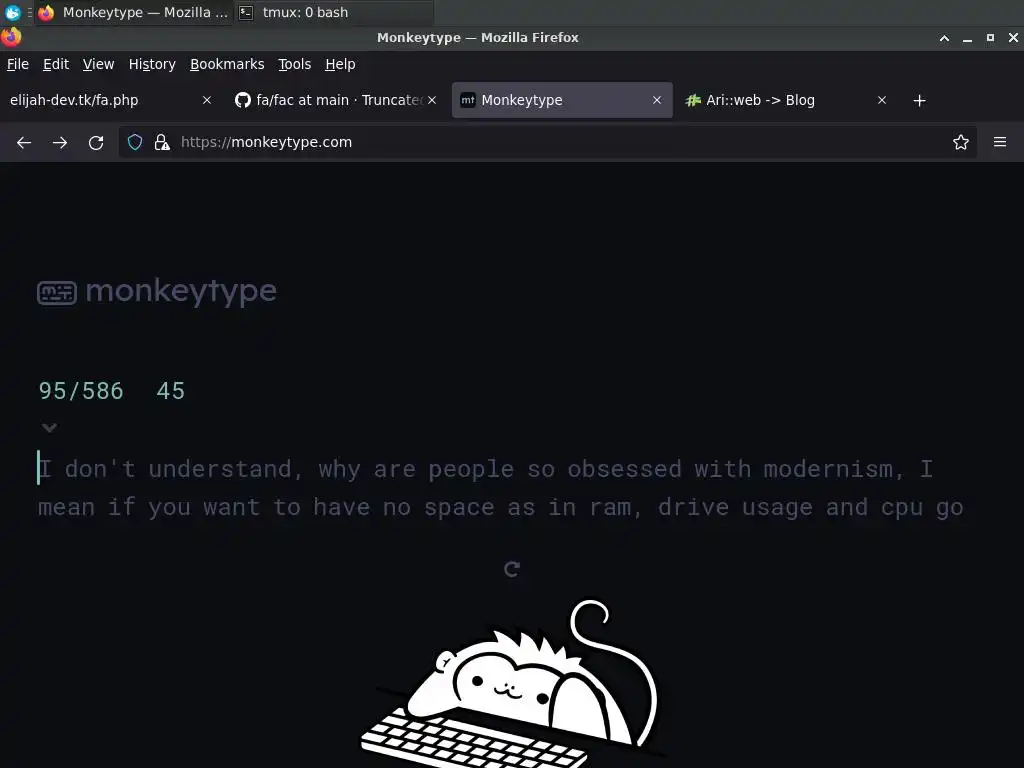The height and width of the screenshot is (768, 1024).
Task: View site security lock information
Action: (x=162, y=142)
